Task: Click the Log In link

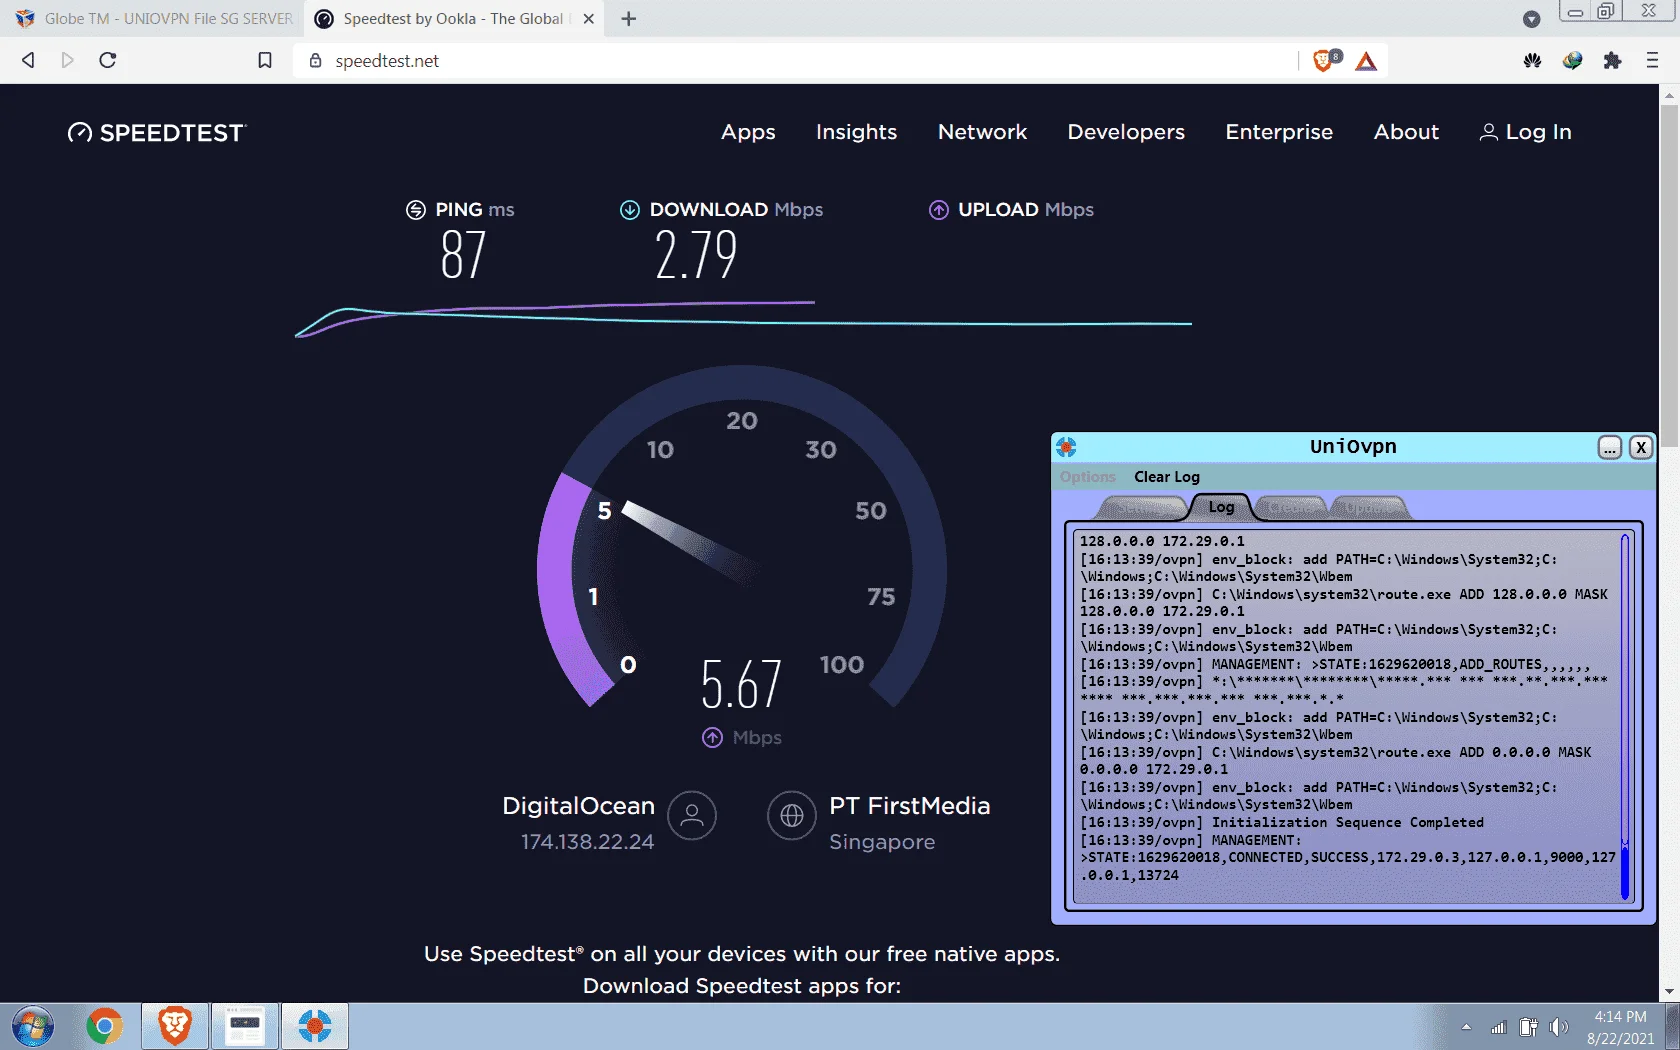Action: click(x=1525, y=132)
